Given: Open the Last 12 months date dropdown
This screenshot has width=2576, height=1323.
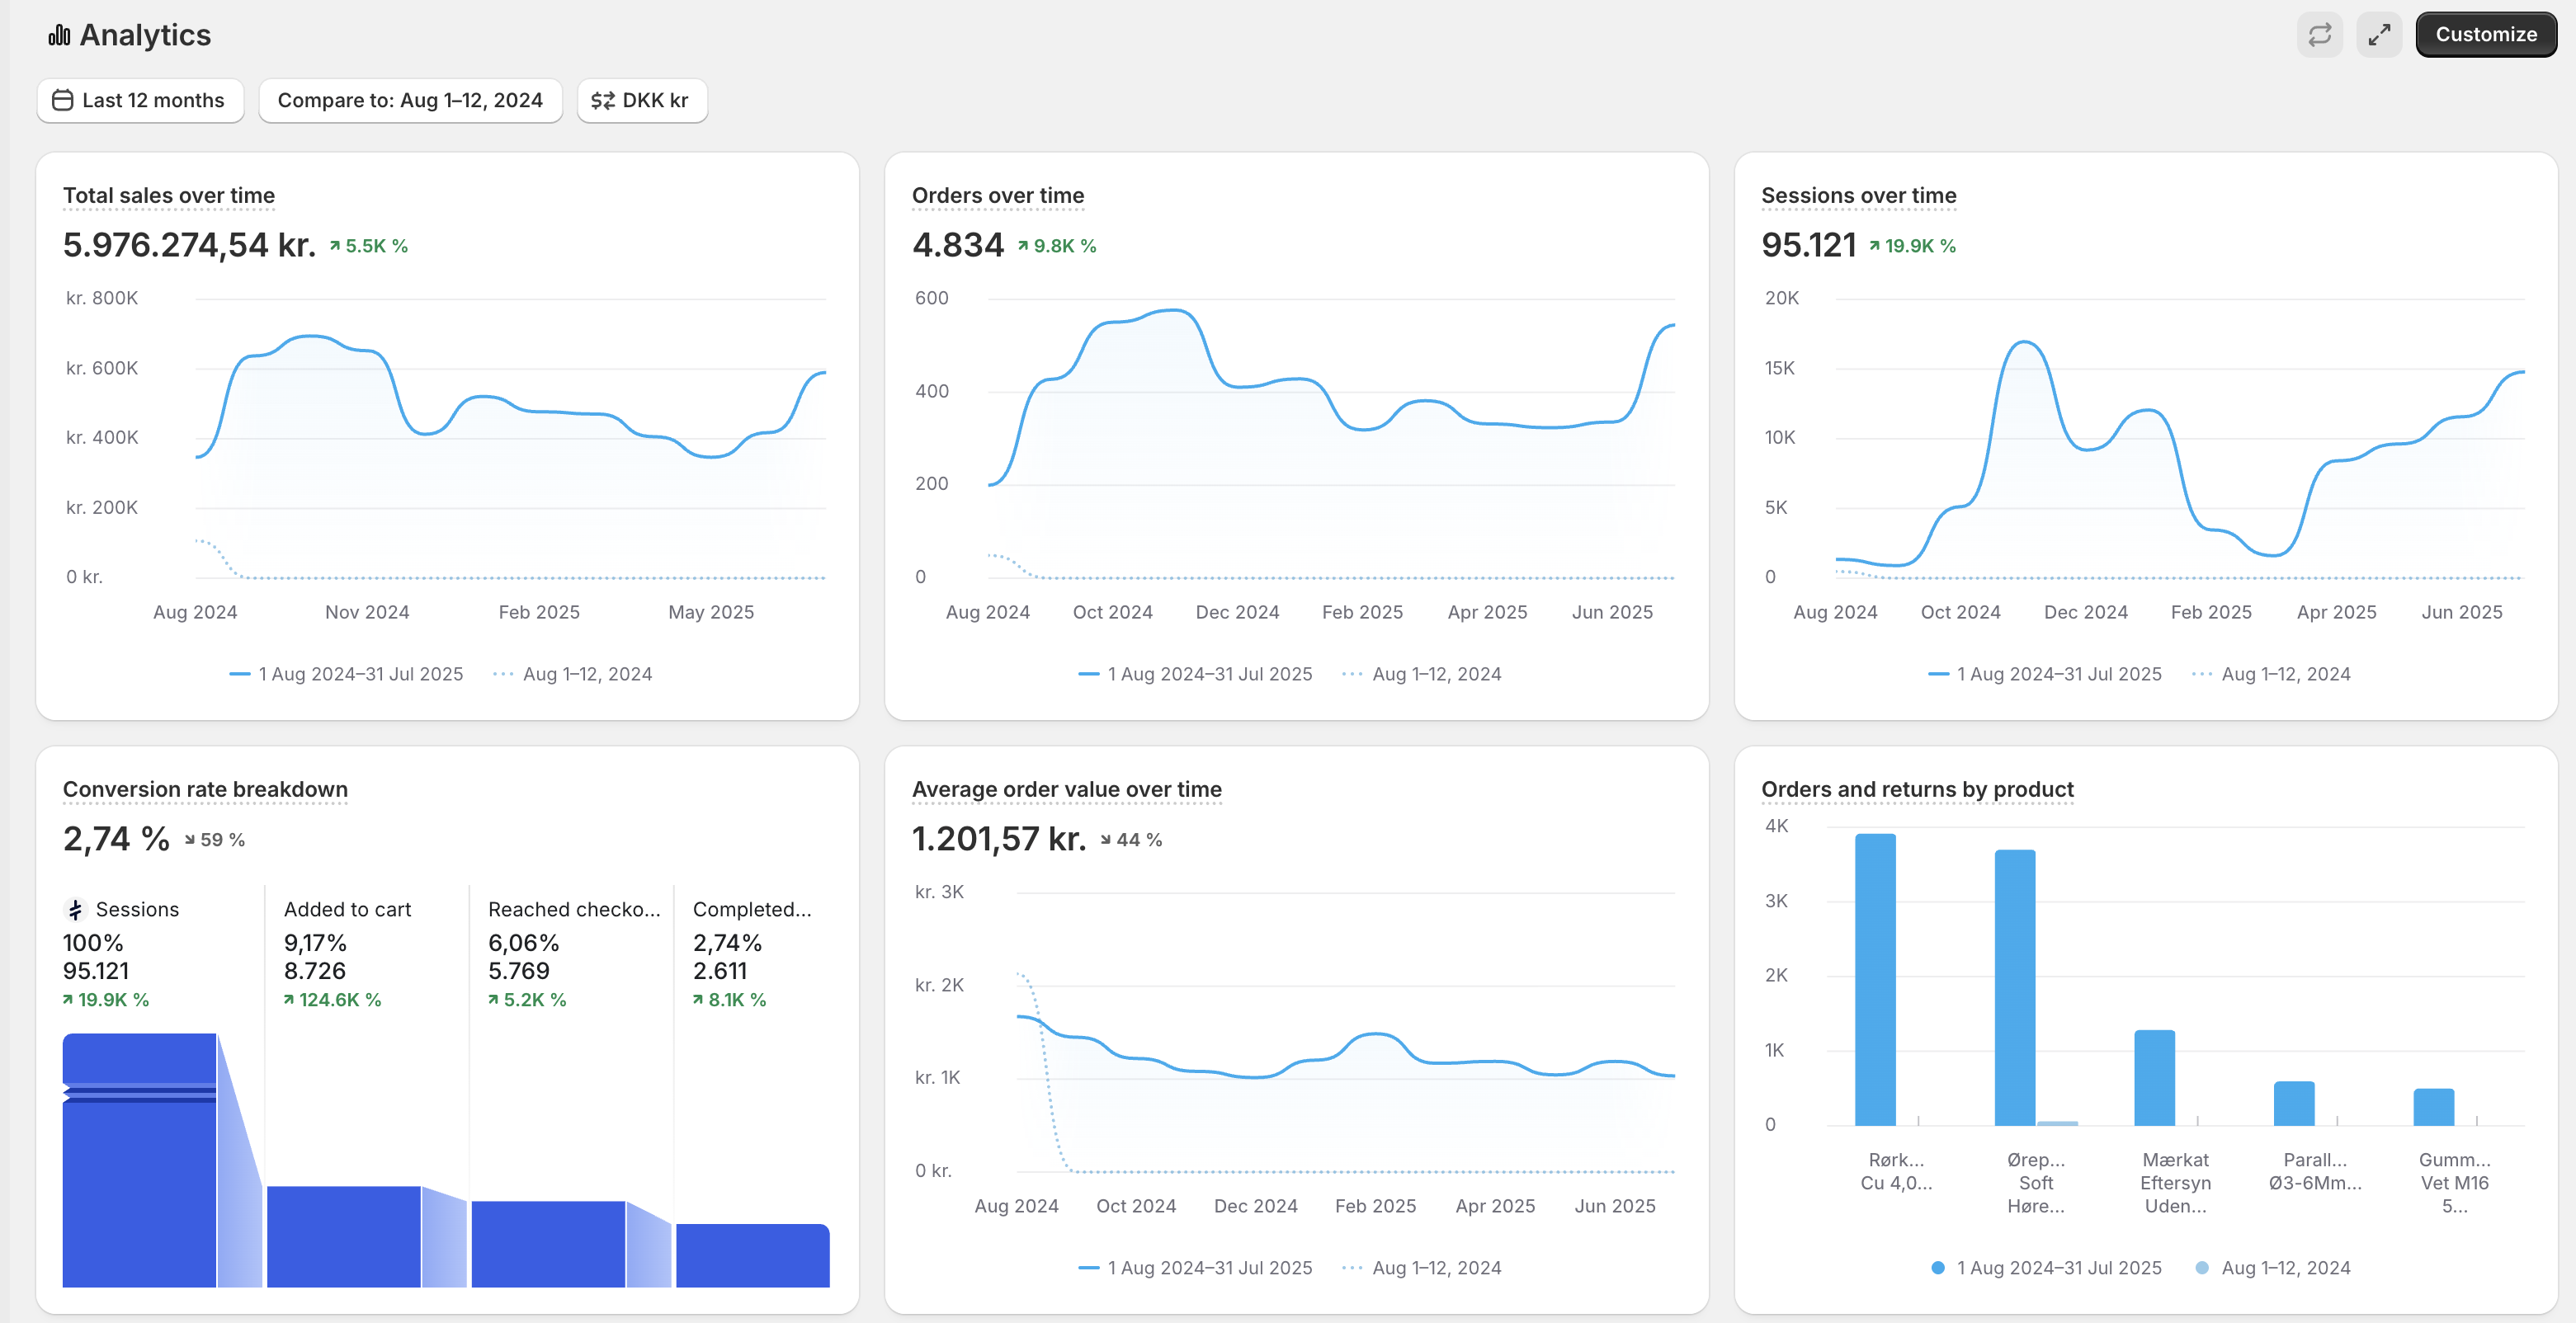Looking at the screenshot, I should pyautogui.click(x=140, y=100).
